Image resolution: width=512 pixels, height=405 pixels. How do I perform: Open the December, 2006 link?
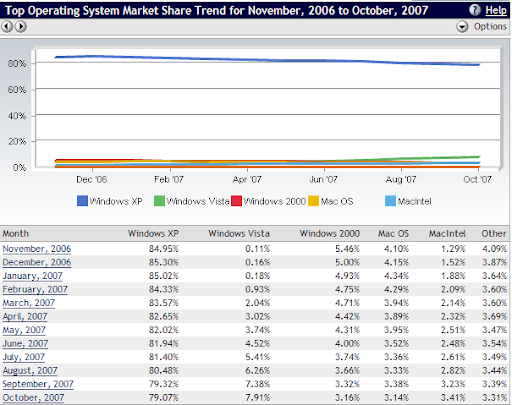[x=37, y=263]
